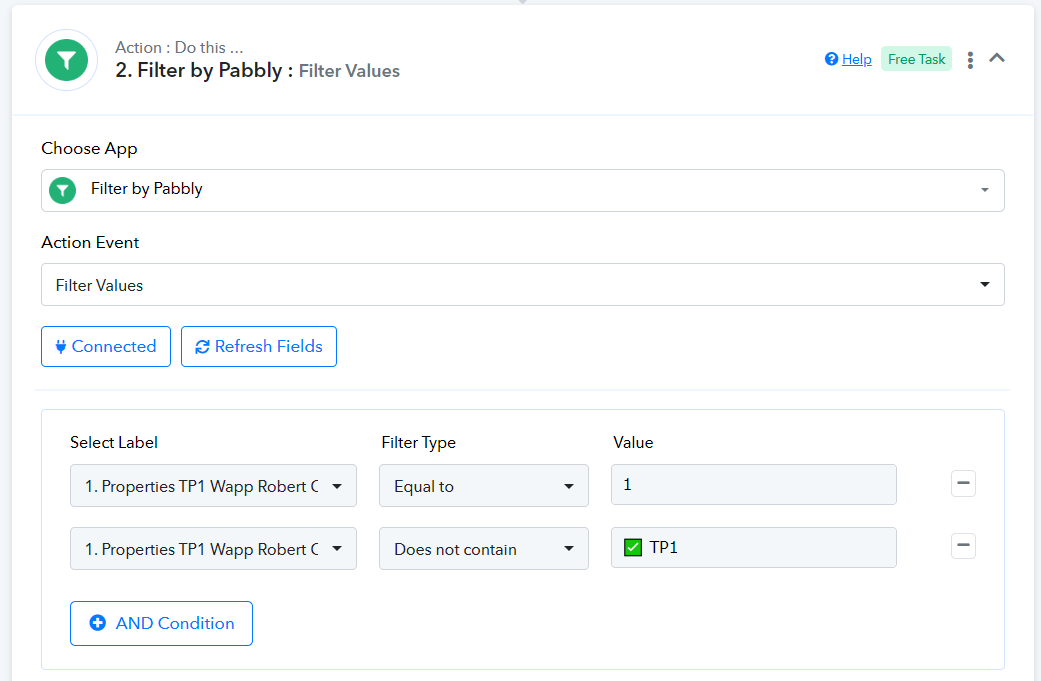Viewport: 1041px width, 681px height.
Task: Open label dropdown in Equal to row
Action: click(213, 486)
